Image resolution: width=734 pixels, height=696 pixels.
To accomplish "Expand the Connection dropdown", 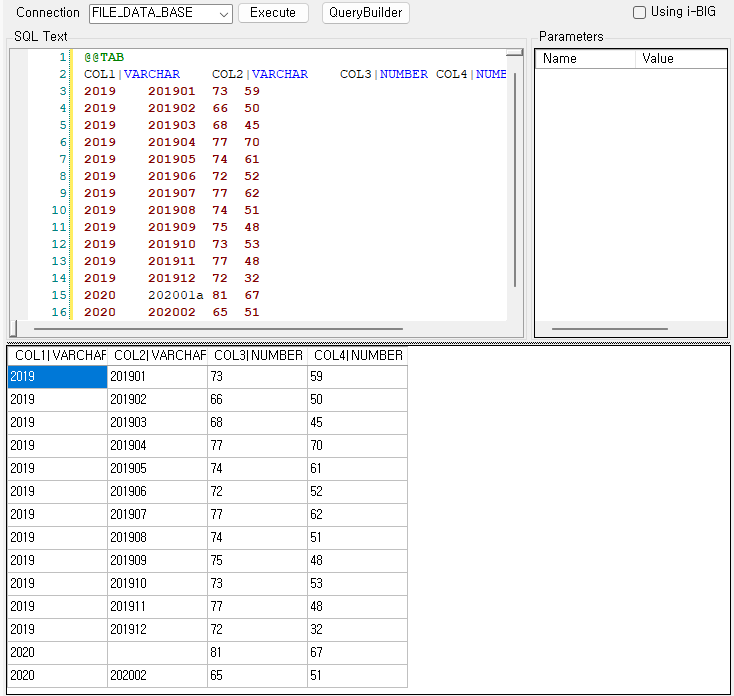I will (x=222, y=14).
